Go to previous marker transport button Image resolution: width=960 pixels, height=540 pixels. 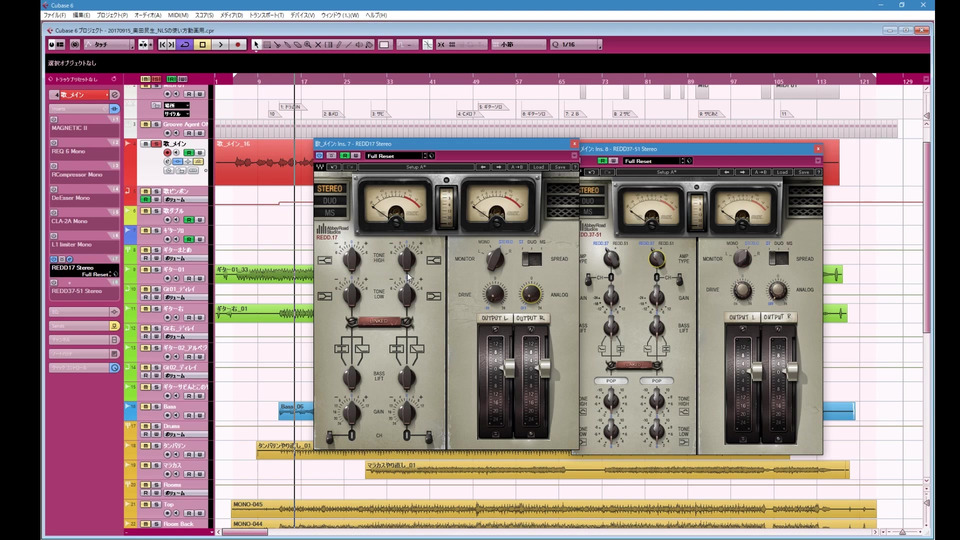click(162, 45)
